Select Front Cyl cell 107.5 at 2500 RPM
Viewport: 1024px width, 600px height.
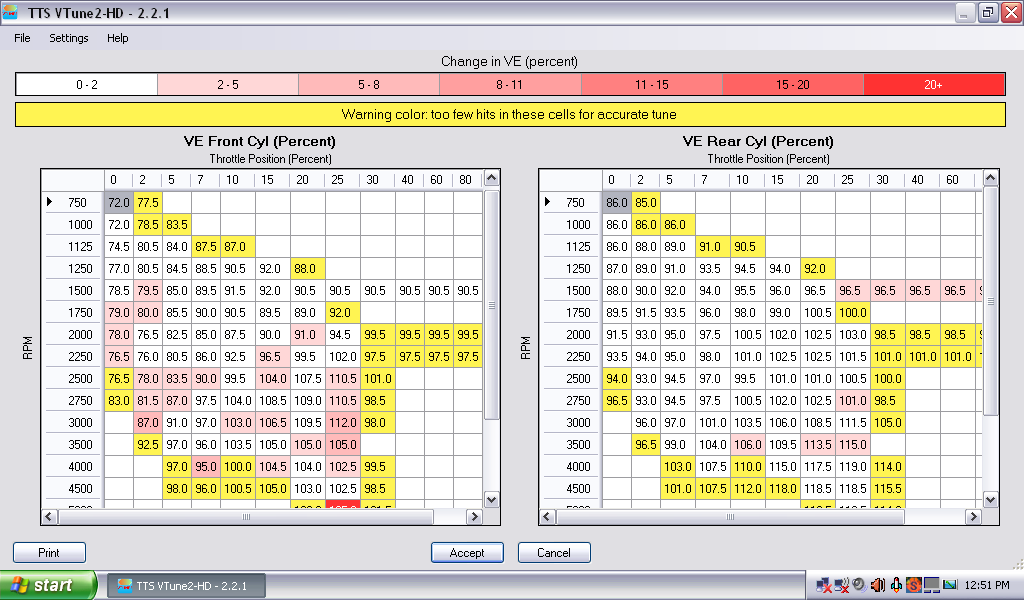tap(307, 379)
